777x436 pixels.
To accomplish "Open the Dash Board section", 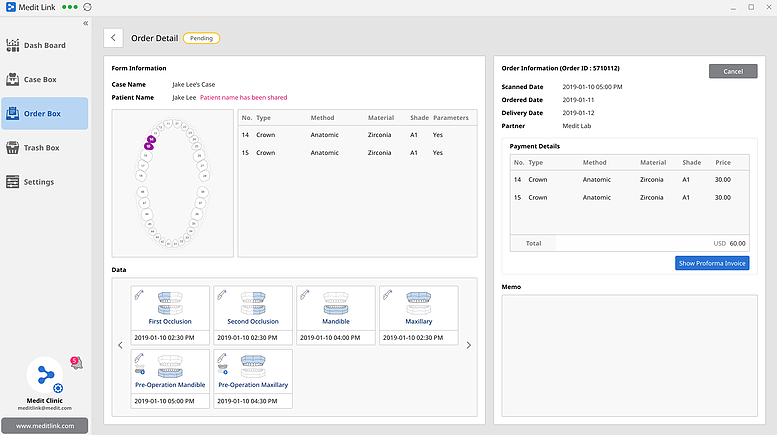I will [44, 45].
